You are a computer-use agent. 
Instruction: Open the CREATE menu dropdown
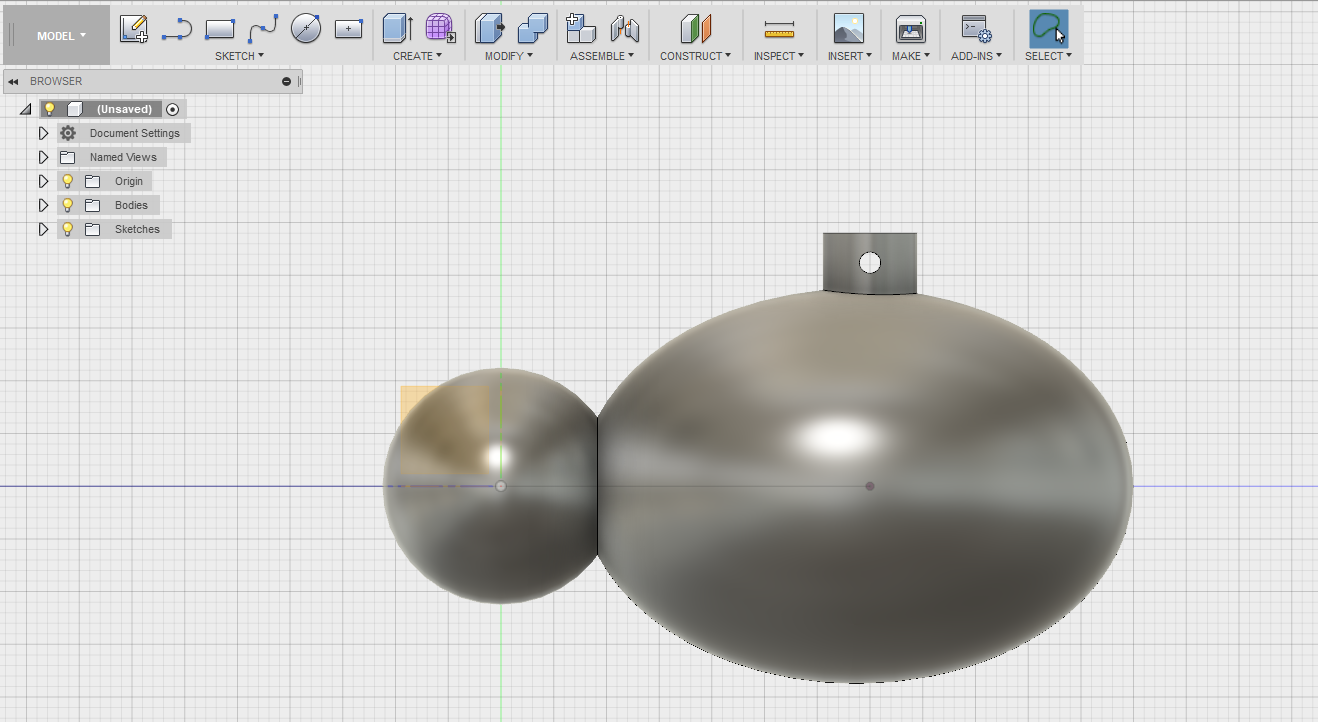point(418,56)
